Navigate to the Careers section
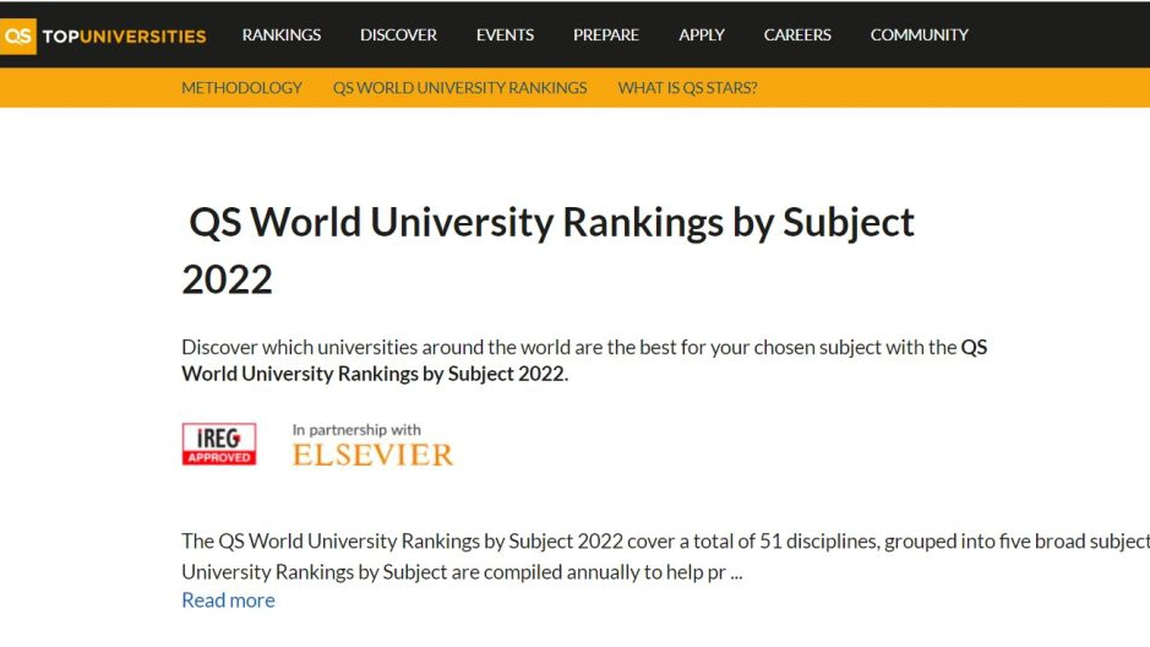The height and width of the screenshot is (647, 1150). point(797,35)
